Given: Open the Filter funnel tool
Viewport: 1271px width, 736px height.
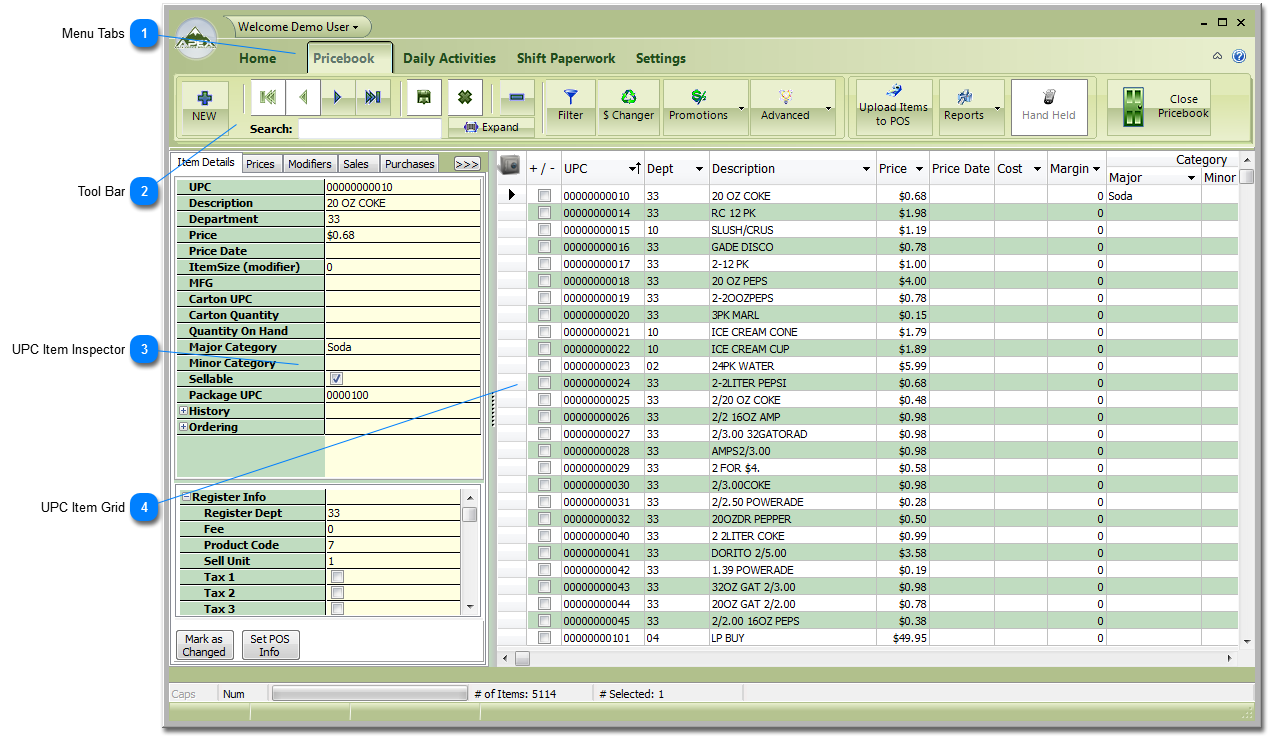Looking at the screenshot, I should (x=570, y=106).
